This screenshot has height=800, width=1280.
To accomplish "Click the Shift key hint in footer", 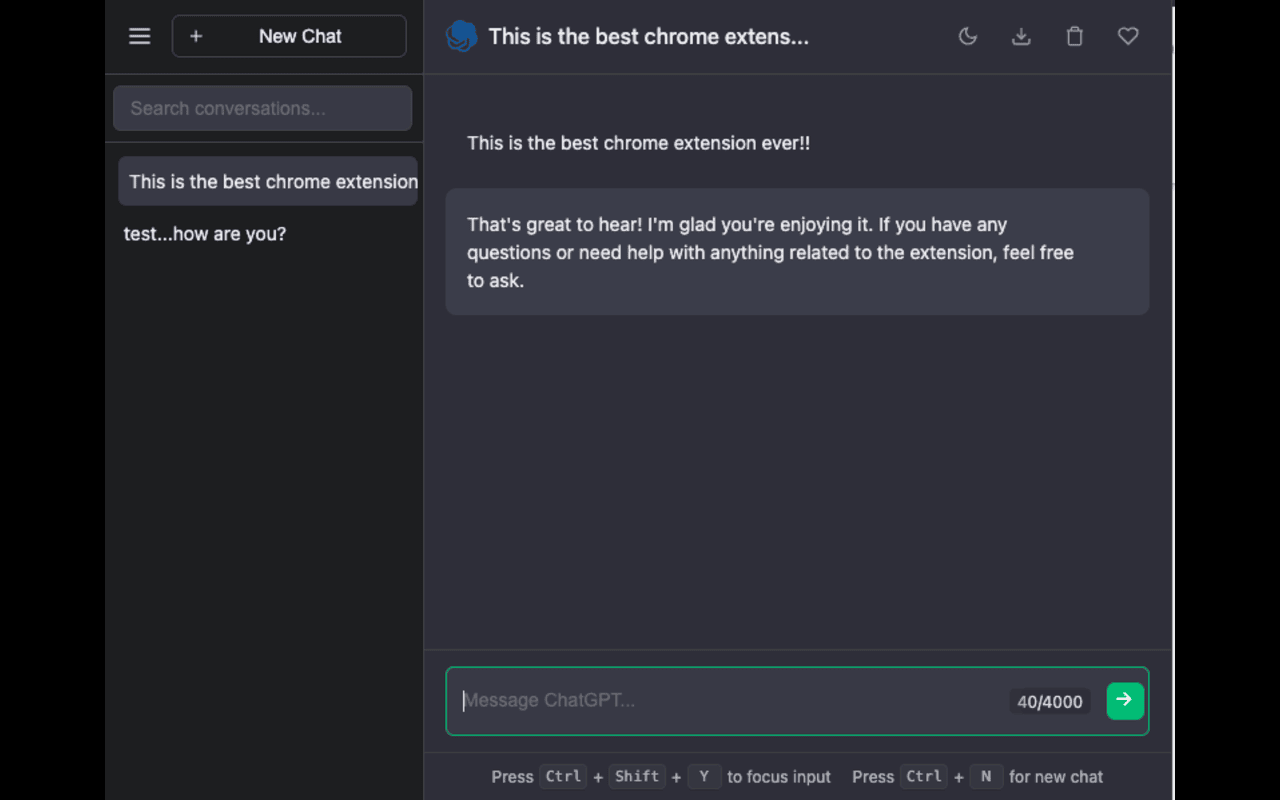I will coord(637,776).
